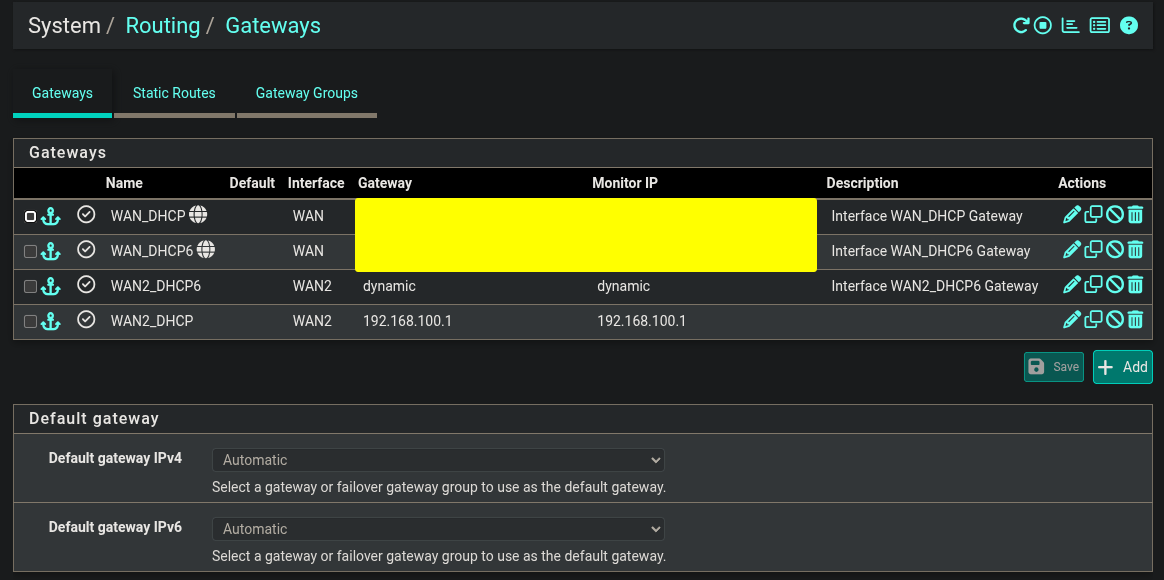Click the Save button
The width and height of the screenshot is (1164, 580).
click(1054, 367)
